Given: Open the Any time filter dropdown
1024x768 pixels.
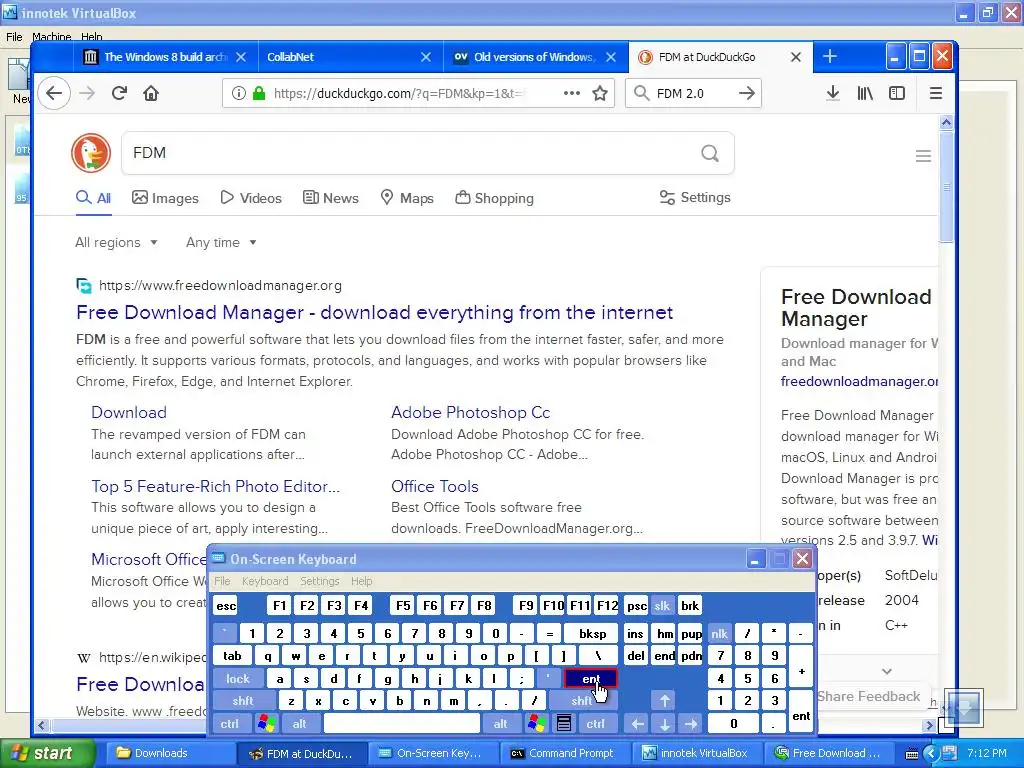Looking at the screenshot, I should coord(221,242).
